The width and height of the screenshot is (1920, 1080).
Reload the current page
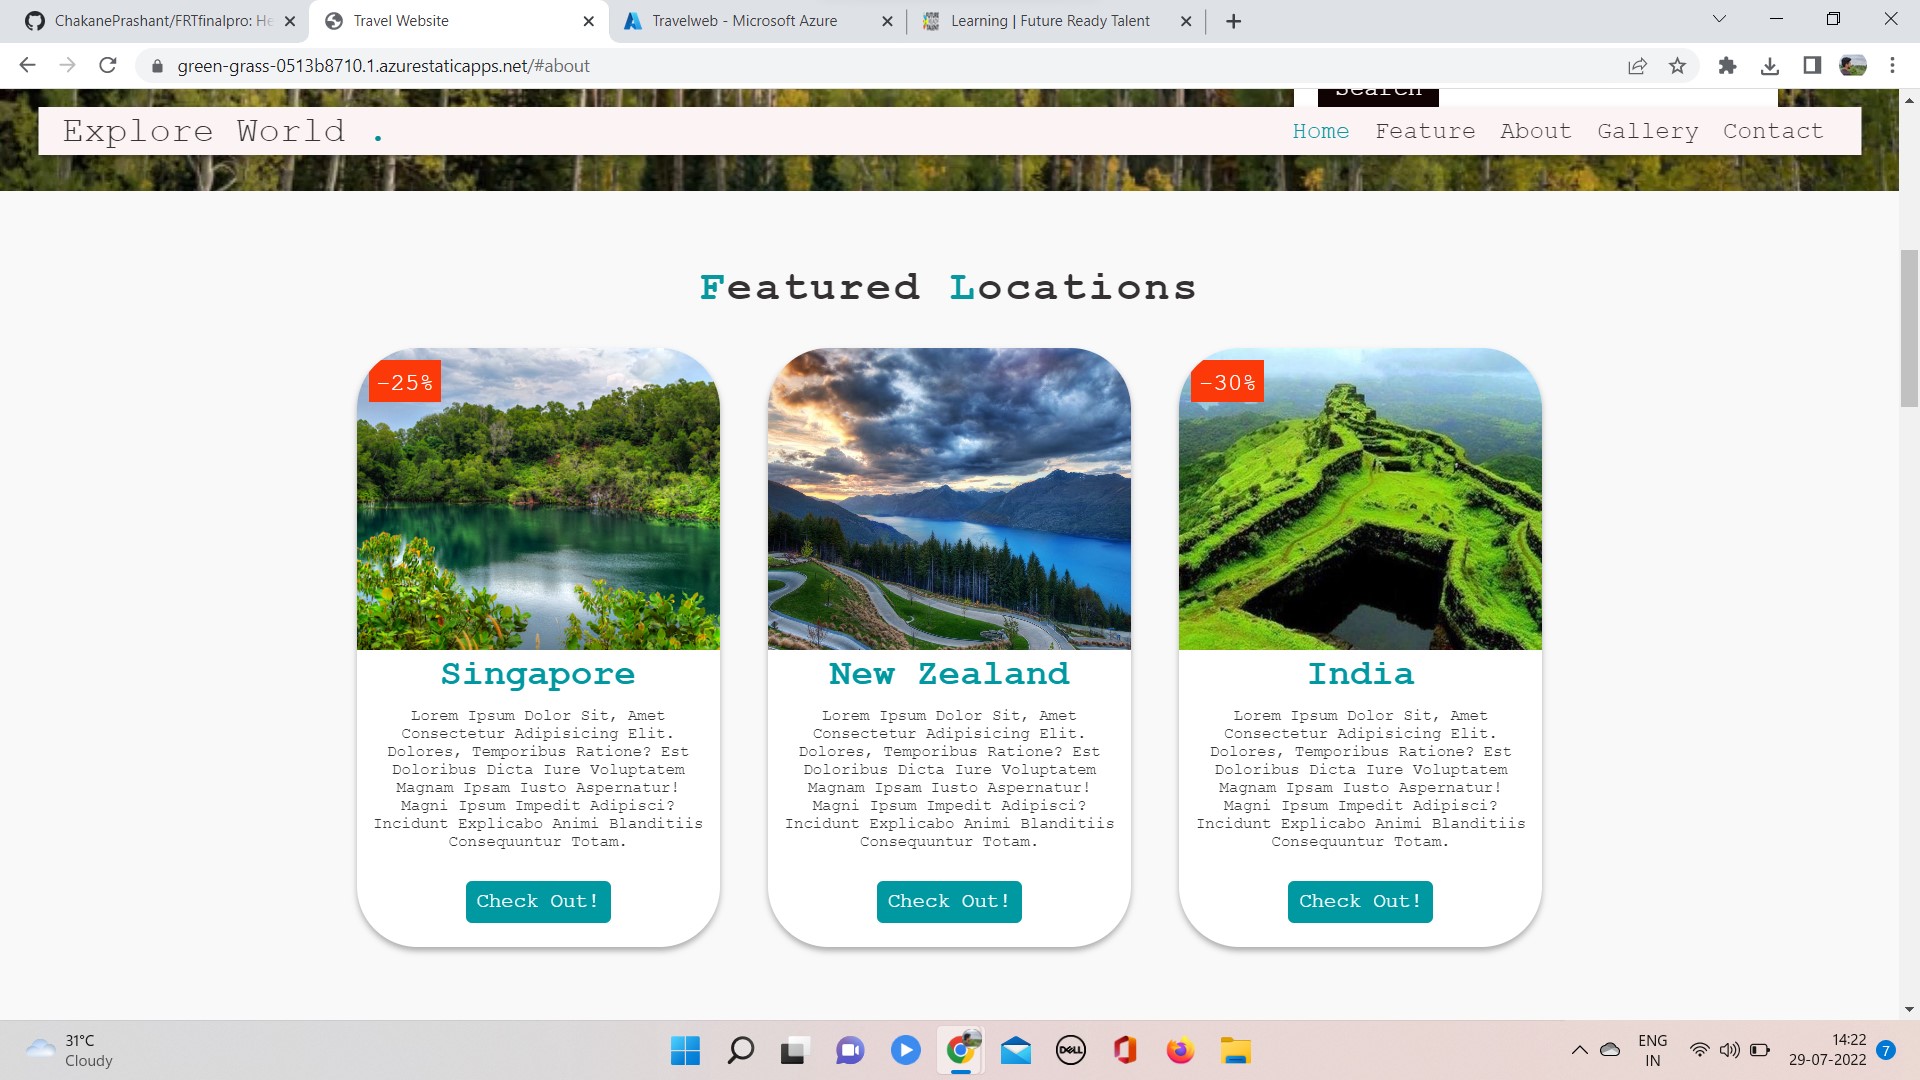tap(108, 66)
